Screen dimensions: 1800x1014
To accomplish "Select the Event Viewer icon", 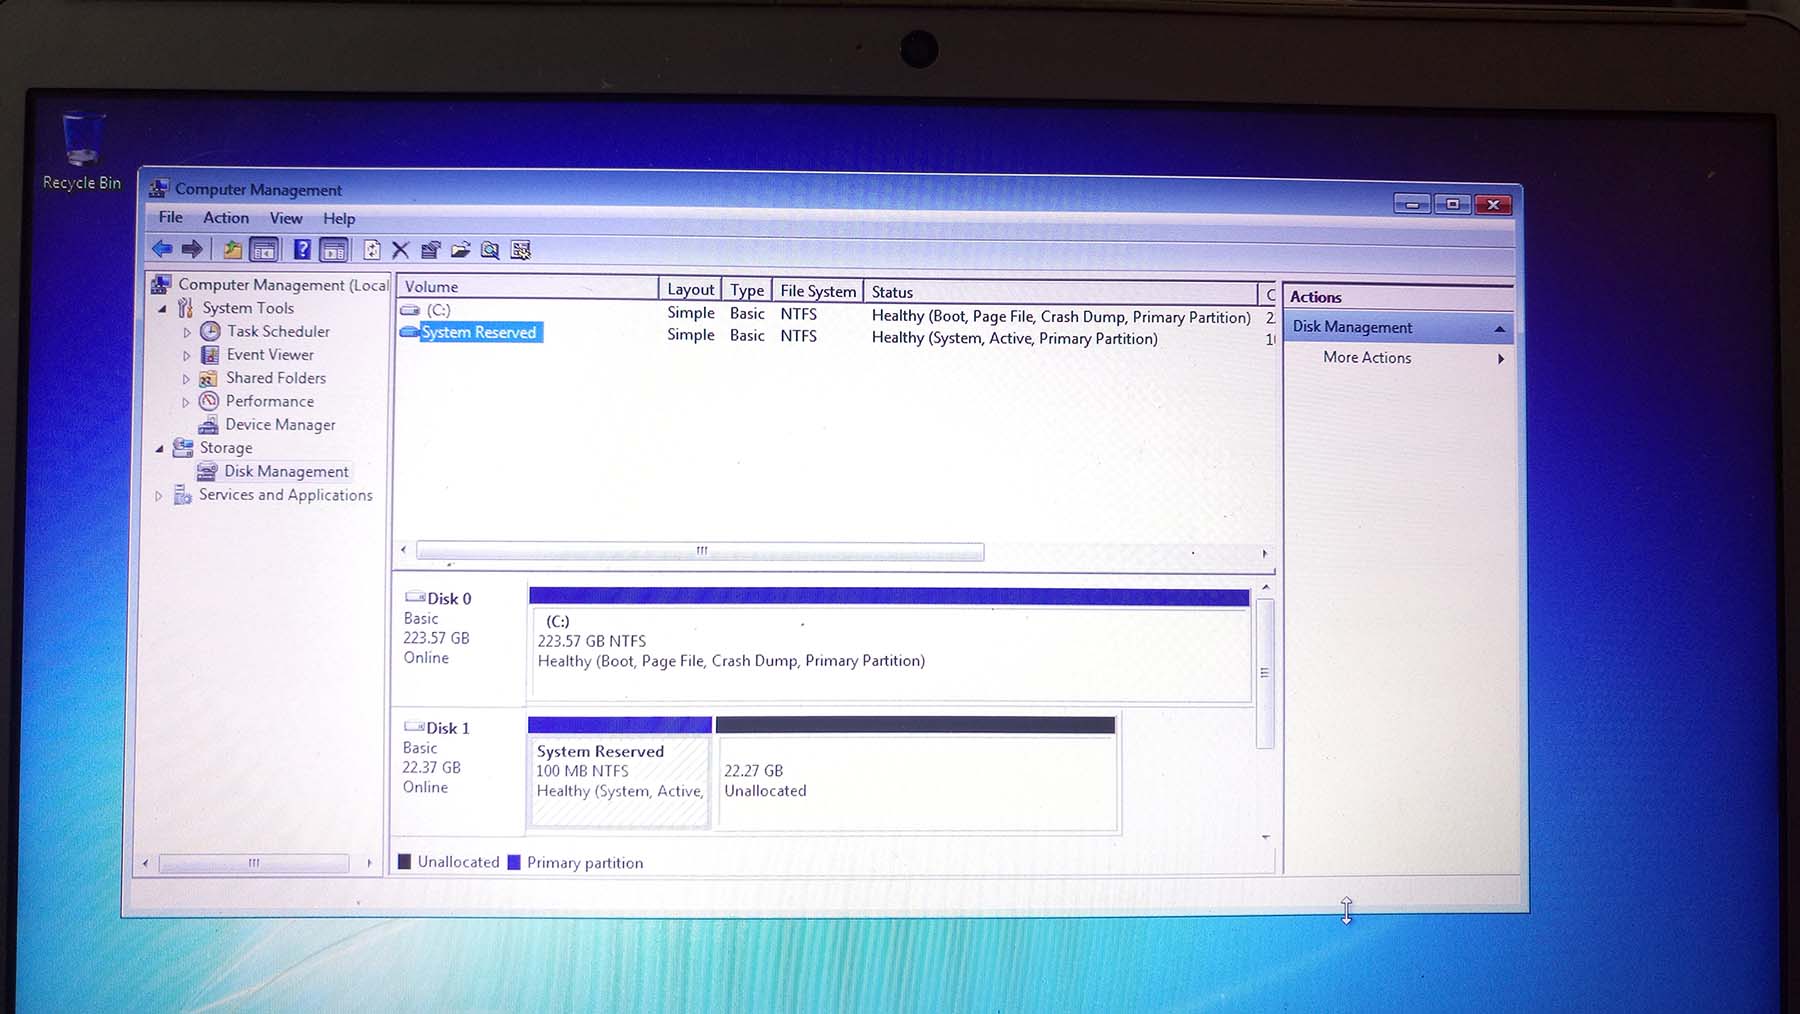I will coord(210,354).
